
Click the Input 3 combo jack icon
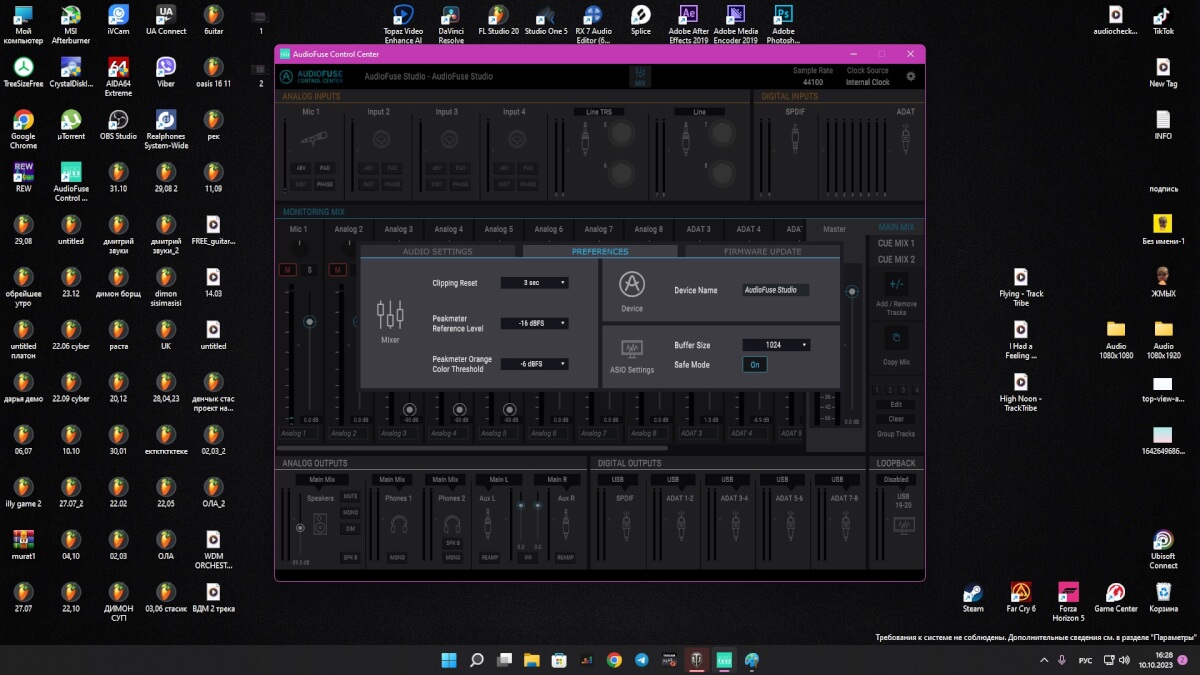(448, 138)
